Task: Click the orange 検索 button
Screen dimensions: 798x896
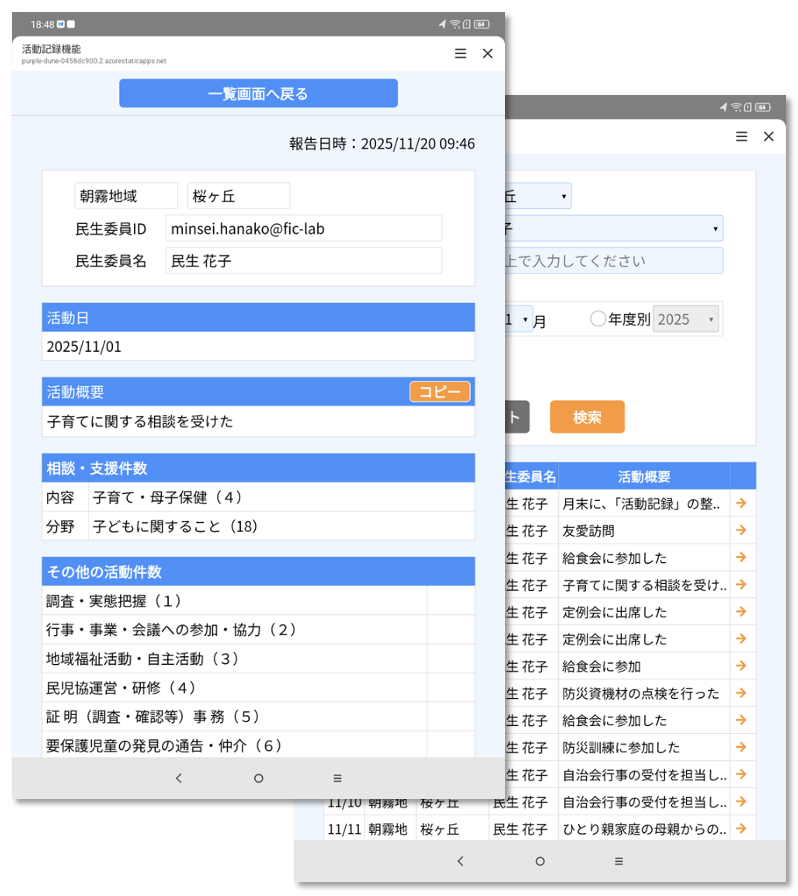Action: [587, 417]
